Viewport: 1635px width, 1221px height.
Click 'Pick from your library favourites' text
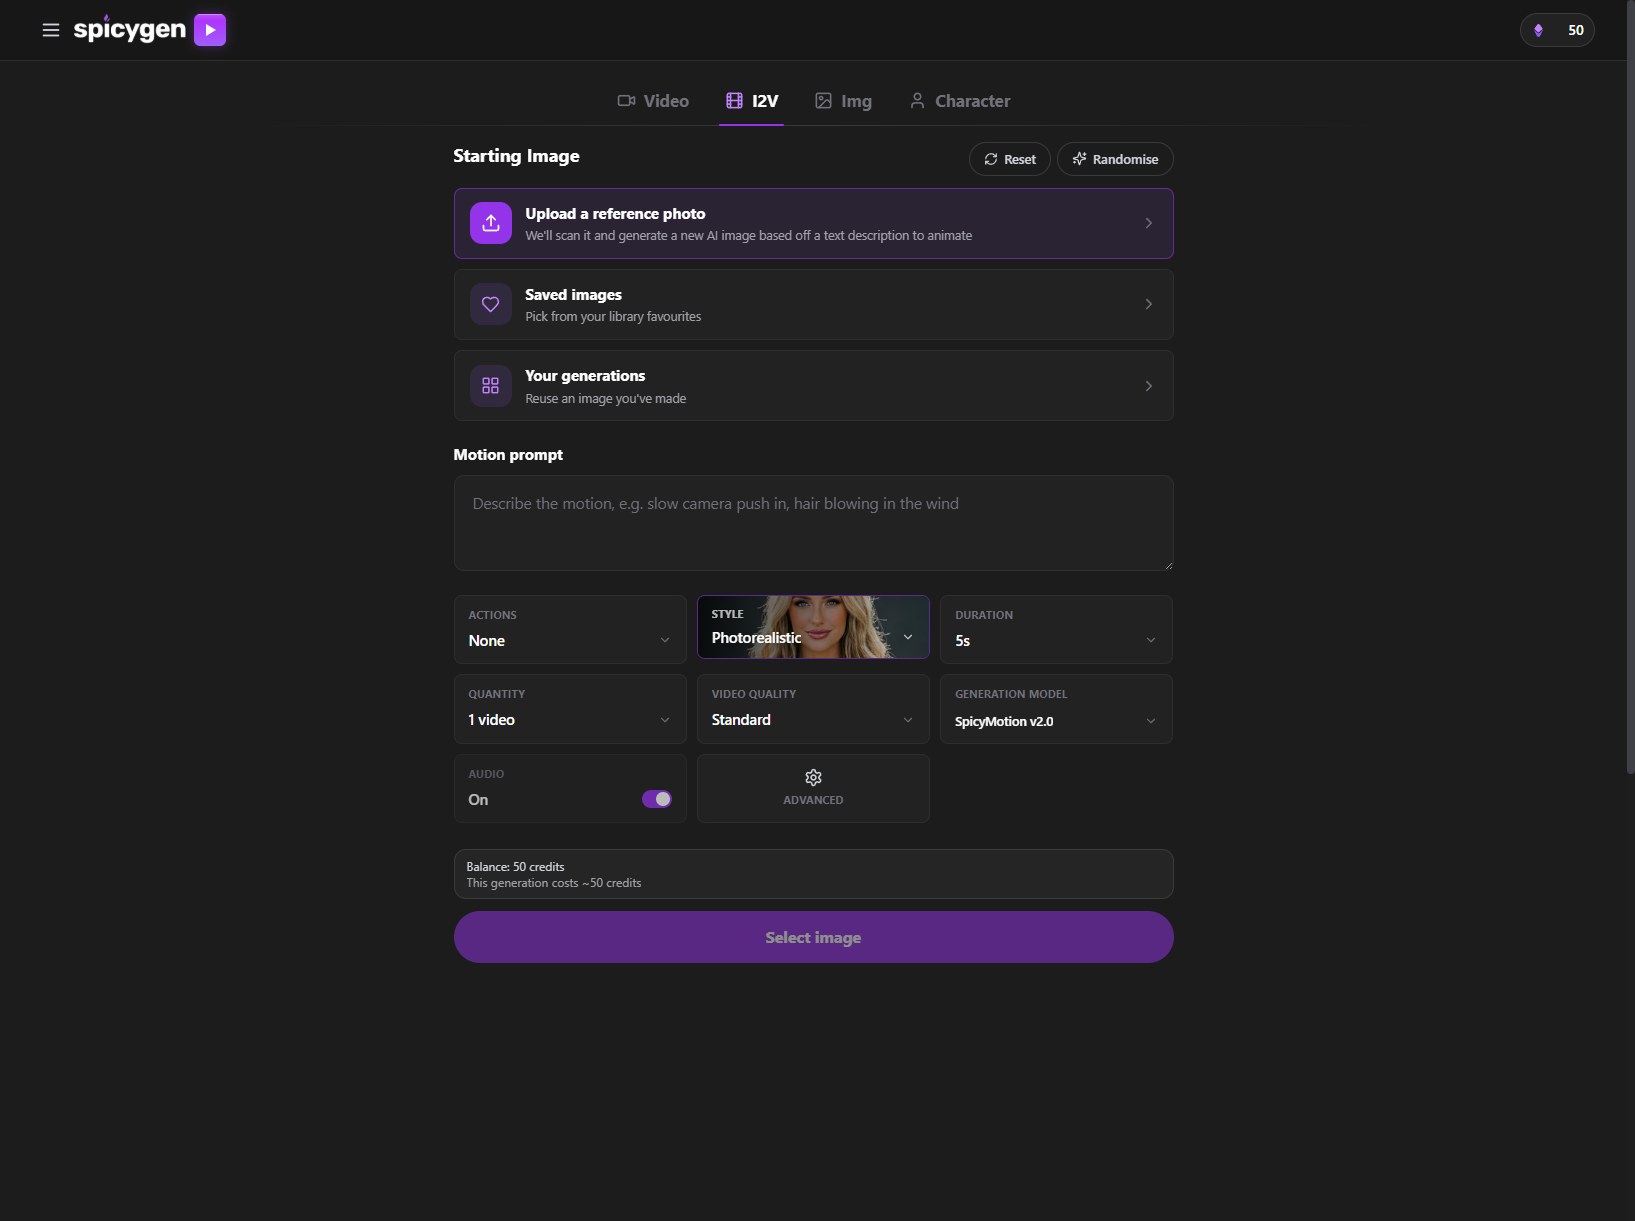(x=613, y=317)
